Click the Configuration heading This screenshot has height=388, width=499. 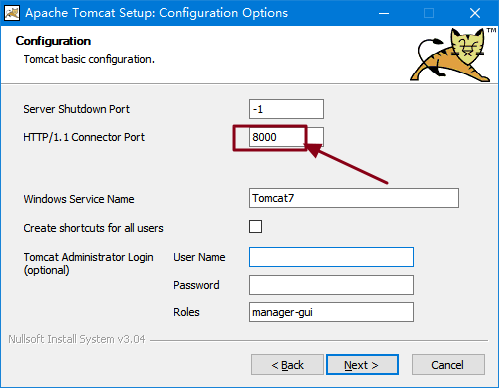[53, 41]
